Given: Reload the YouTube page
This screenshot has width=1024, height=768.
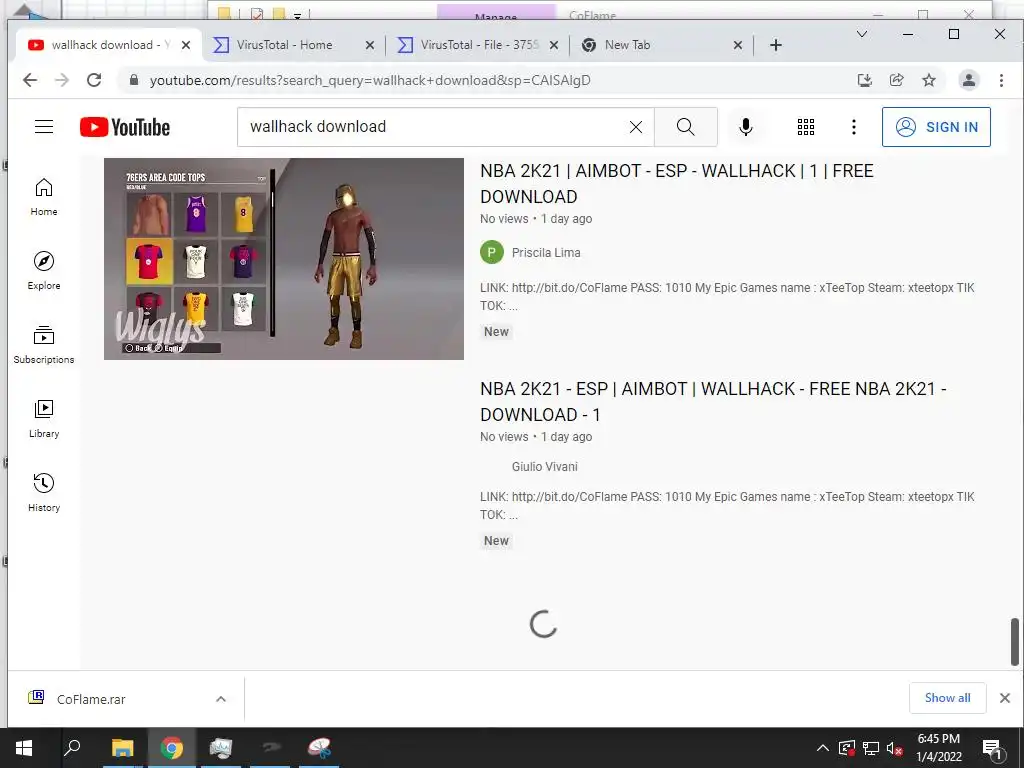Looking at the screenshot, I should pyautogui.click(x=94, y=80).
